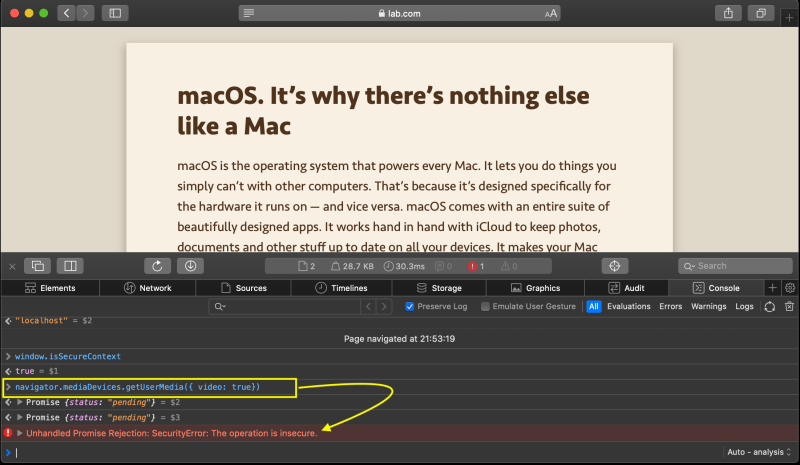
Task: Click the console snapshot circular icon
Action: [770, 306]
